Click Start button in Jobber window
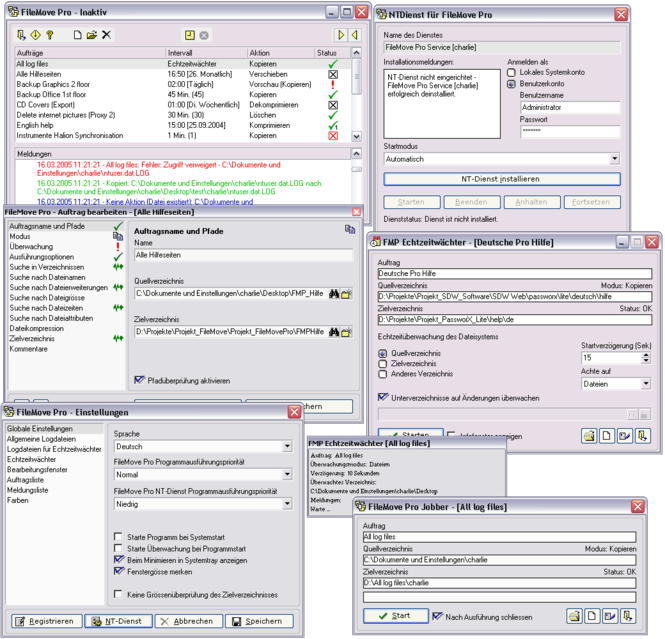The image size is (665, 639). pyautogui.click(x=396, y=616)
